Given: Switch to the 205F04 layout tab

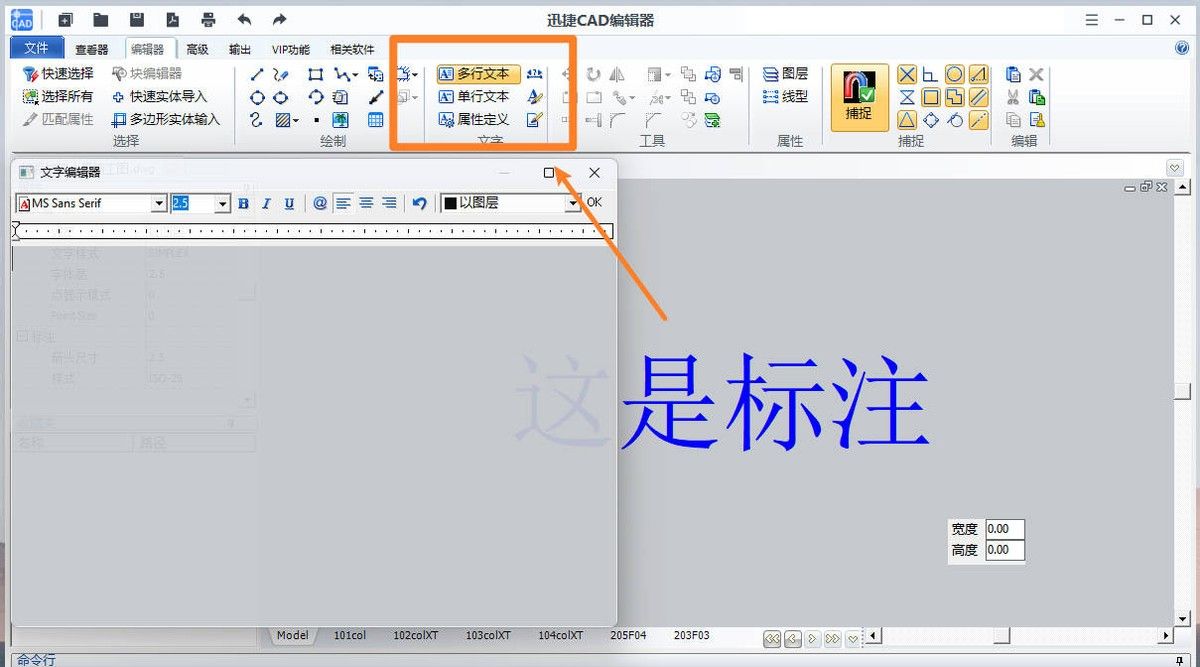Looking at the screenshot, I should [628, 634].
